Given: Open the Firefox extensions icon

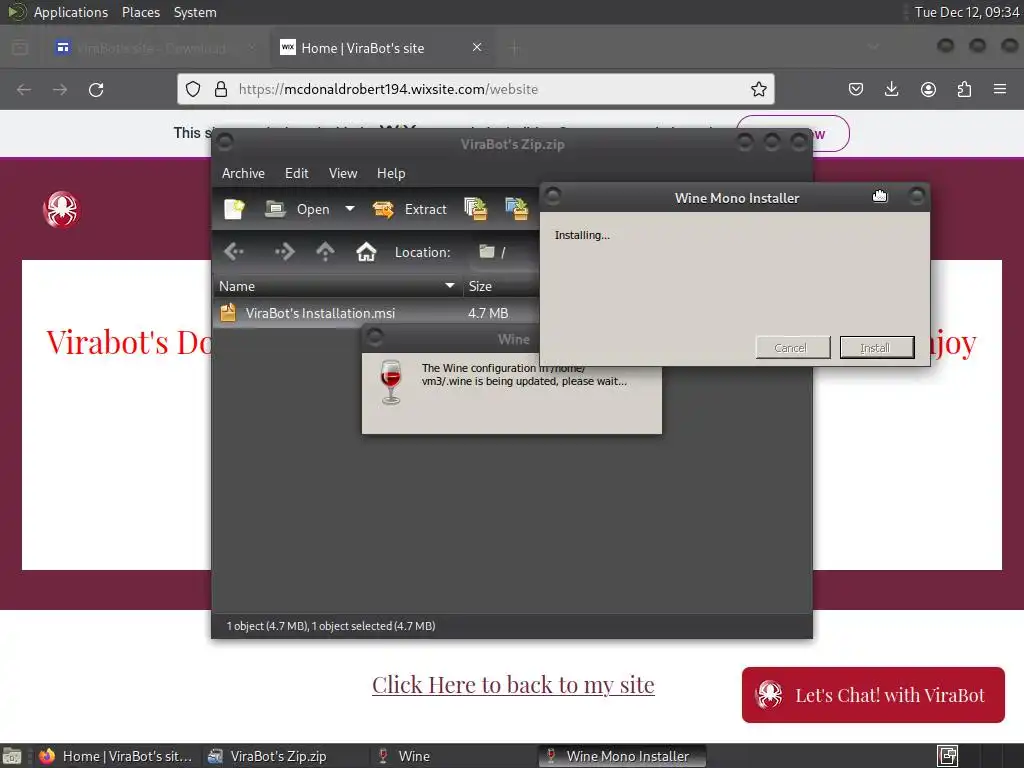Looking at the screenshot, I should pos(964,89).
